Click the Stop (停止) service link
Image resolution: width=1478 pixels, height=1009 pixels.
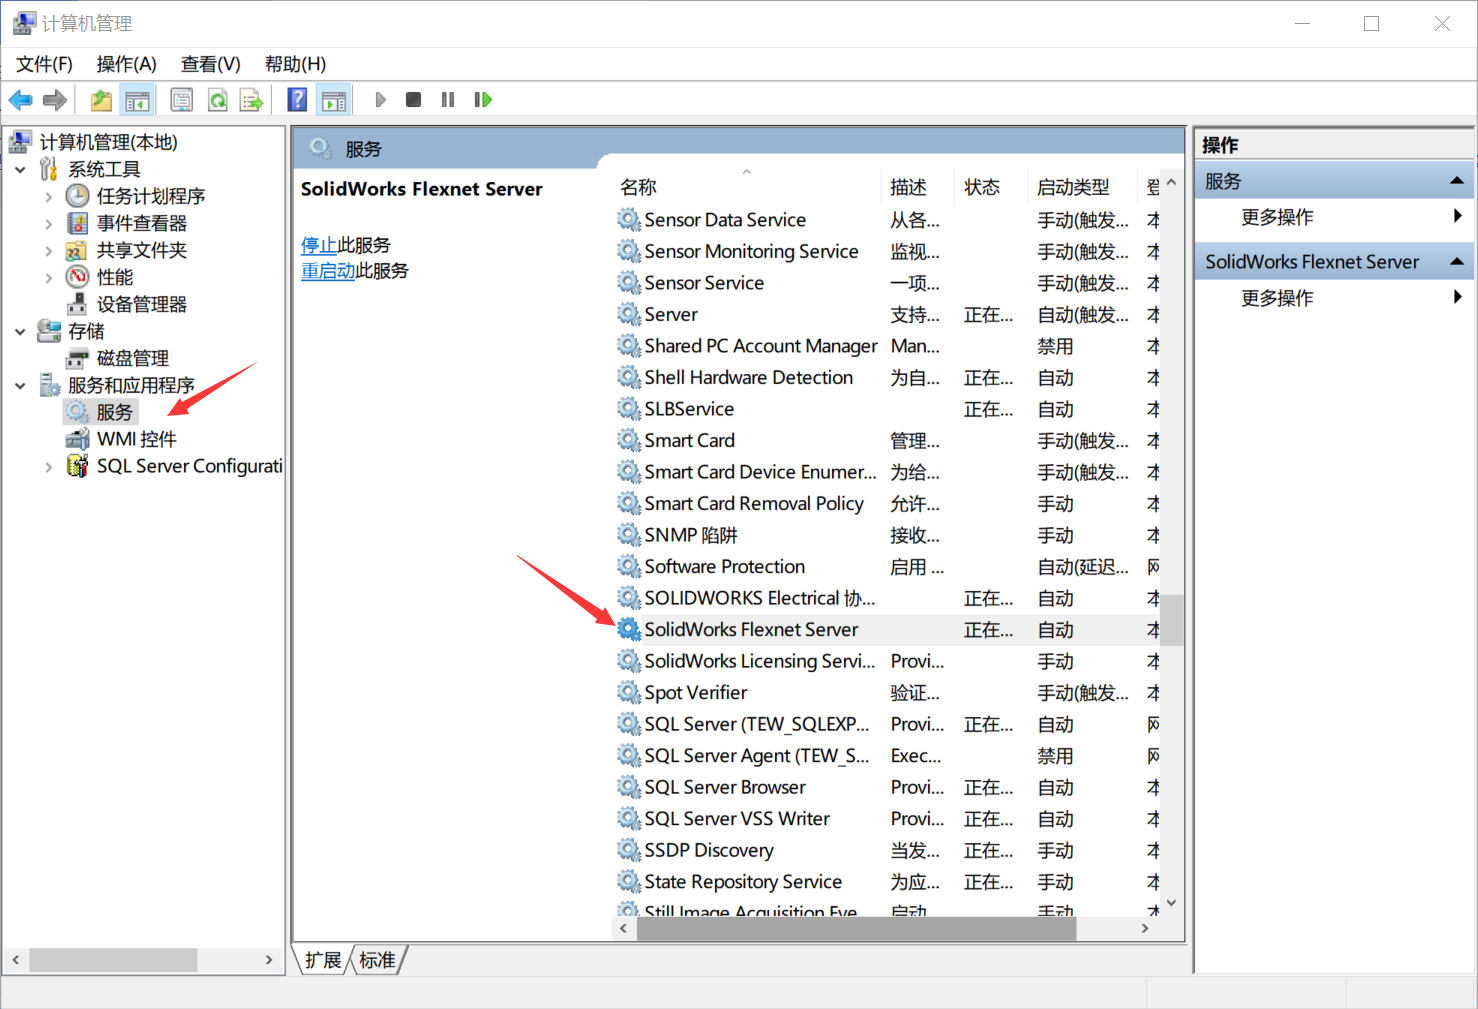[x=319, y=245]
